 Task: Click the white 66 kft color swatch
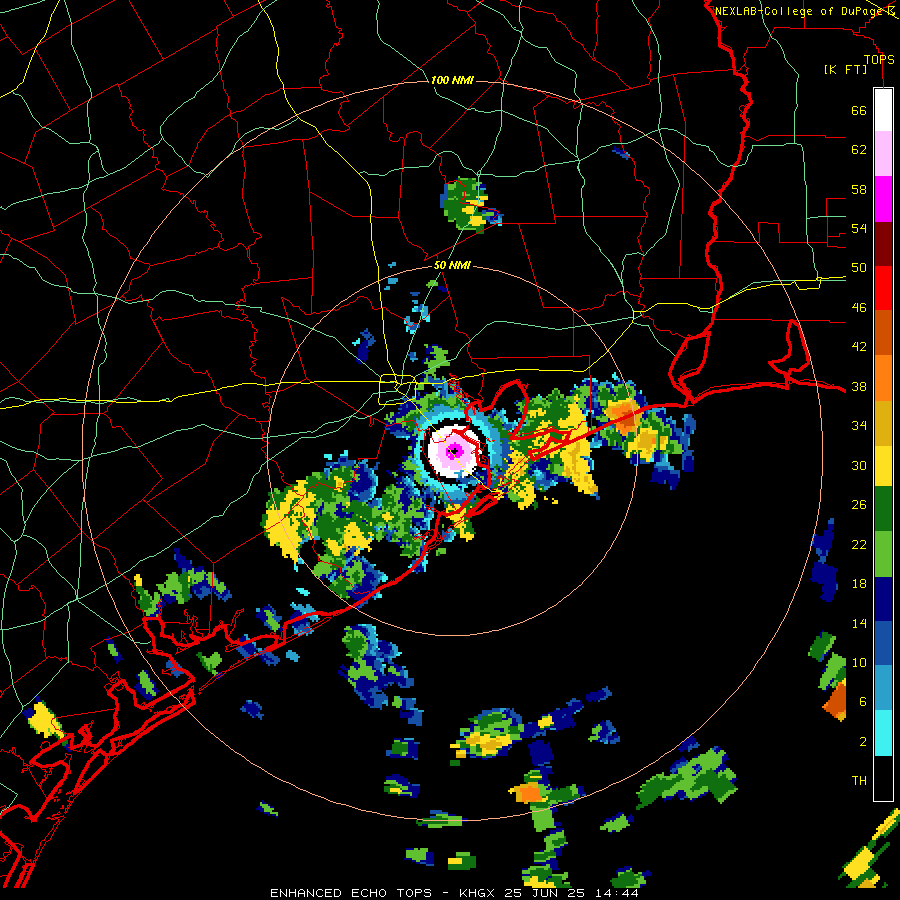point(883,110)
